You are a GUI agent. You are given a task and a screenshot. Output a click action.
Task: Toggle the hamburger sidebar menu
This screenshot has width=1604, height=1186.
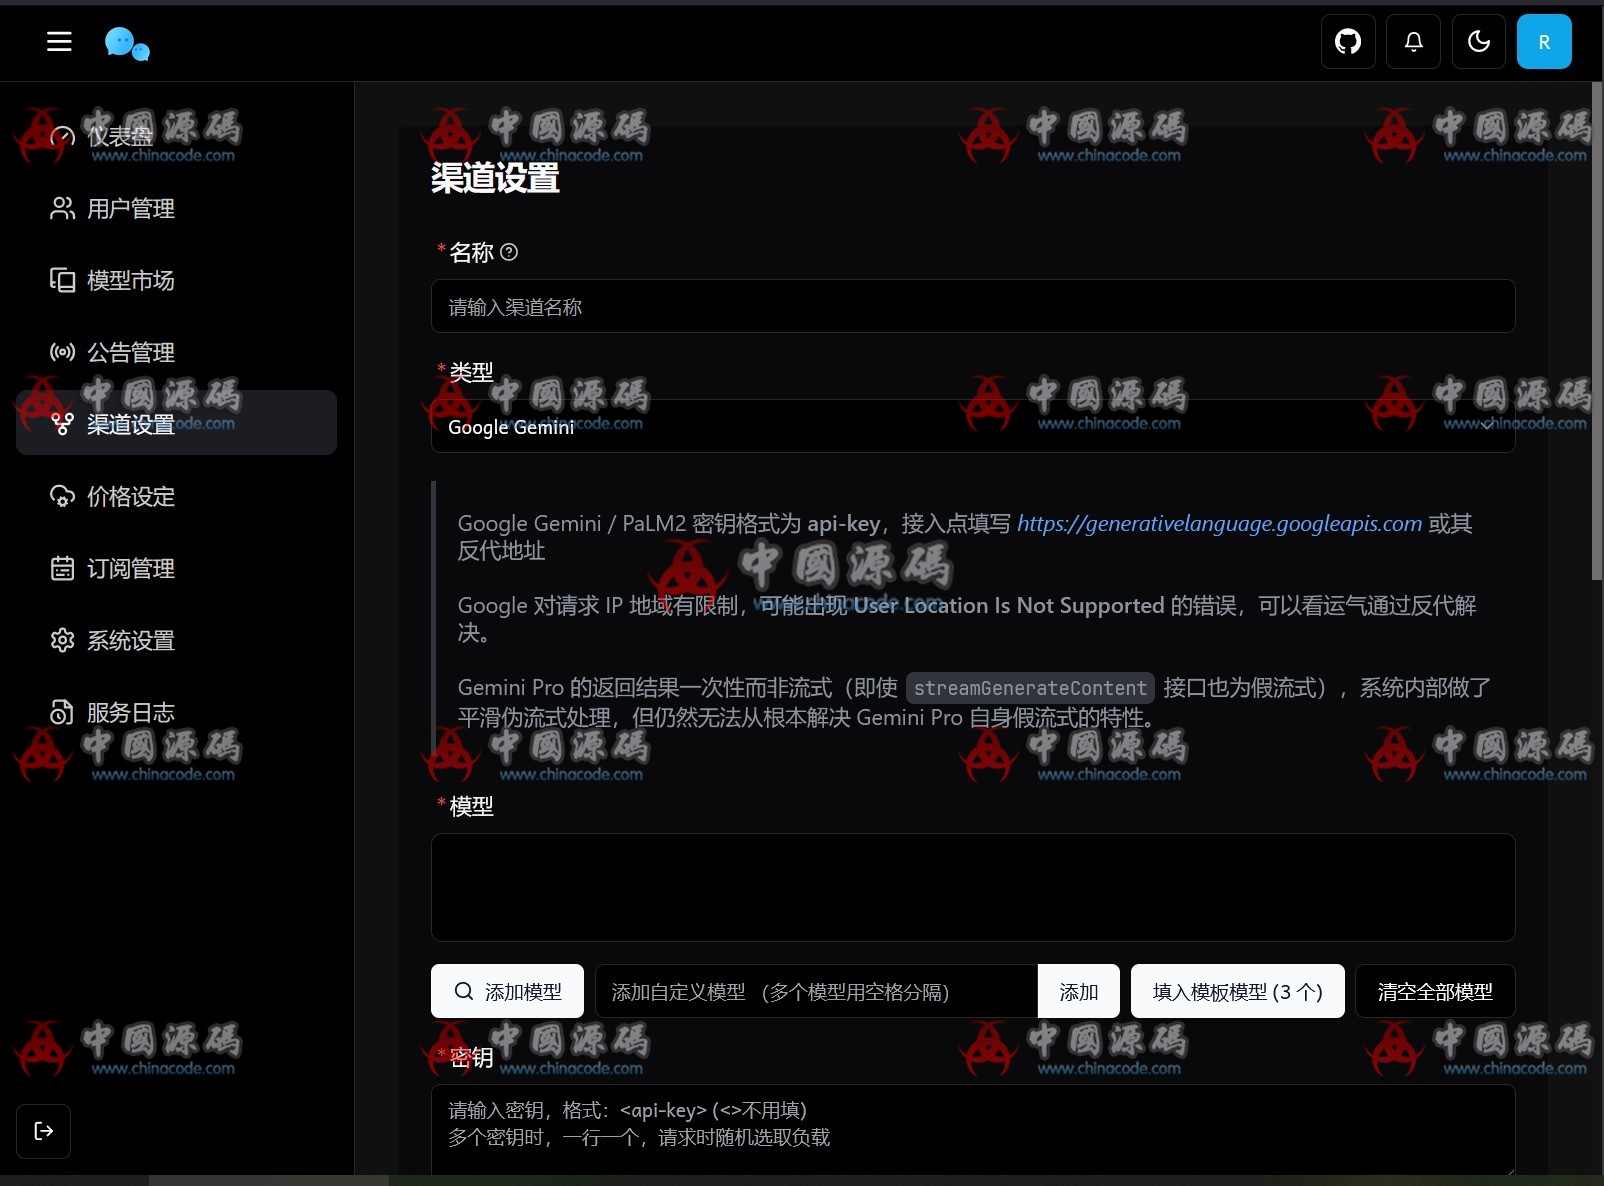point(59,41)
